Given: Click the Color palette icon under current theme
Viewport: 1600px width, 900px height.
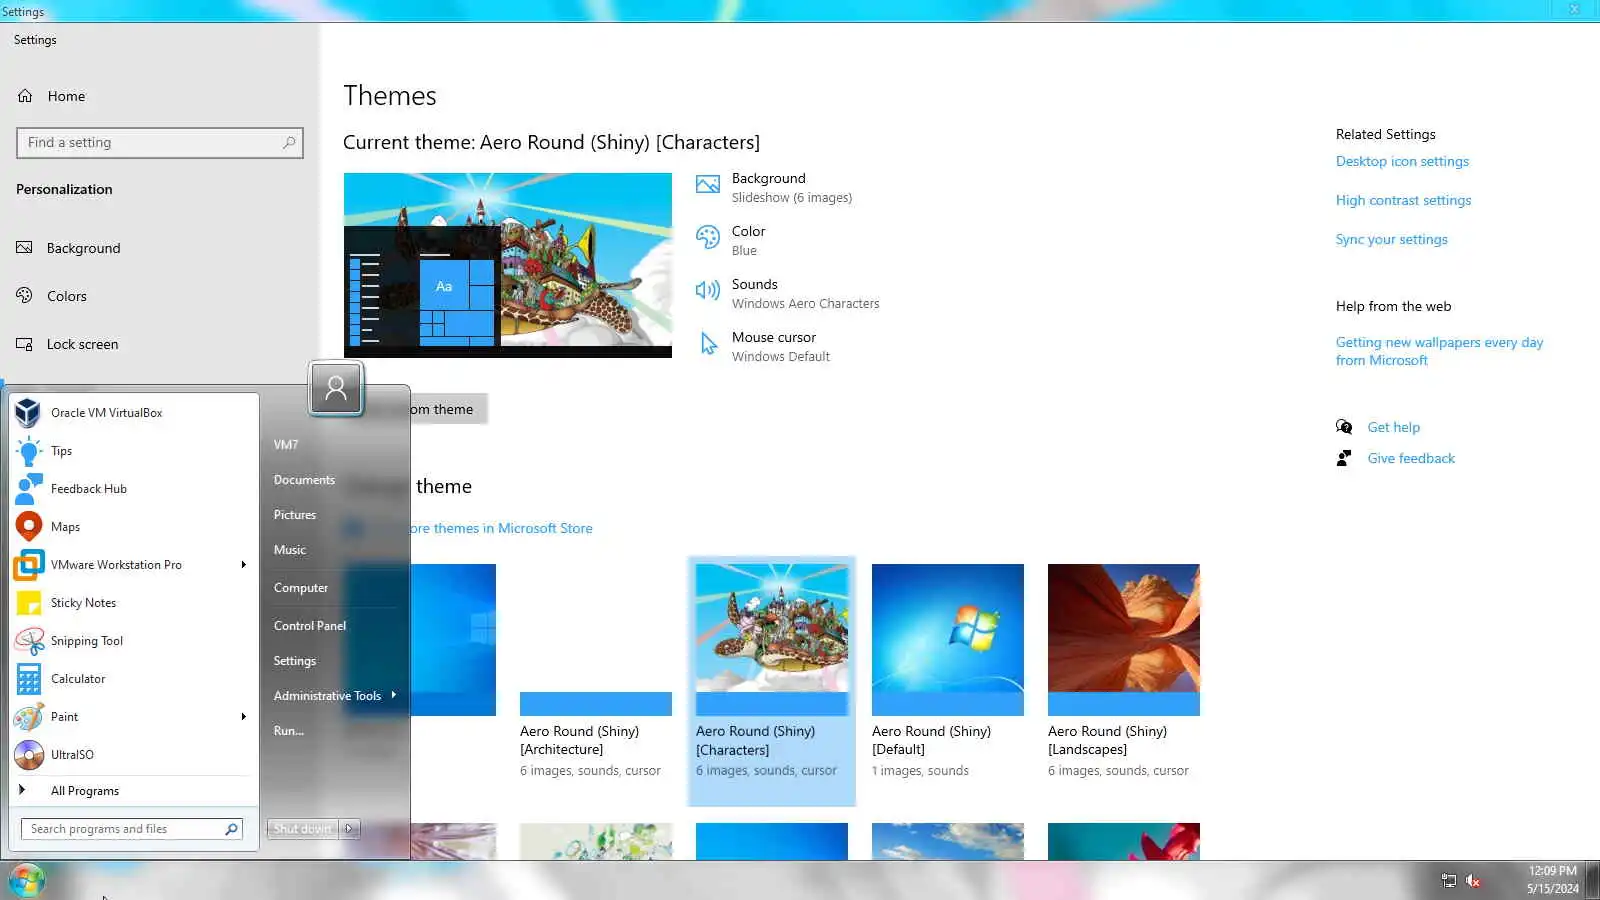Looking at the screenshot, I should [708, 238].
